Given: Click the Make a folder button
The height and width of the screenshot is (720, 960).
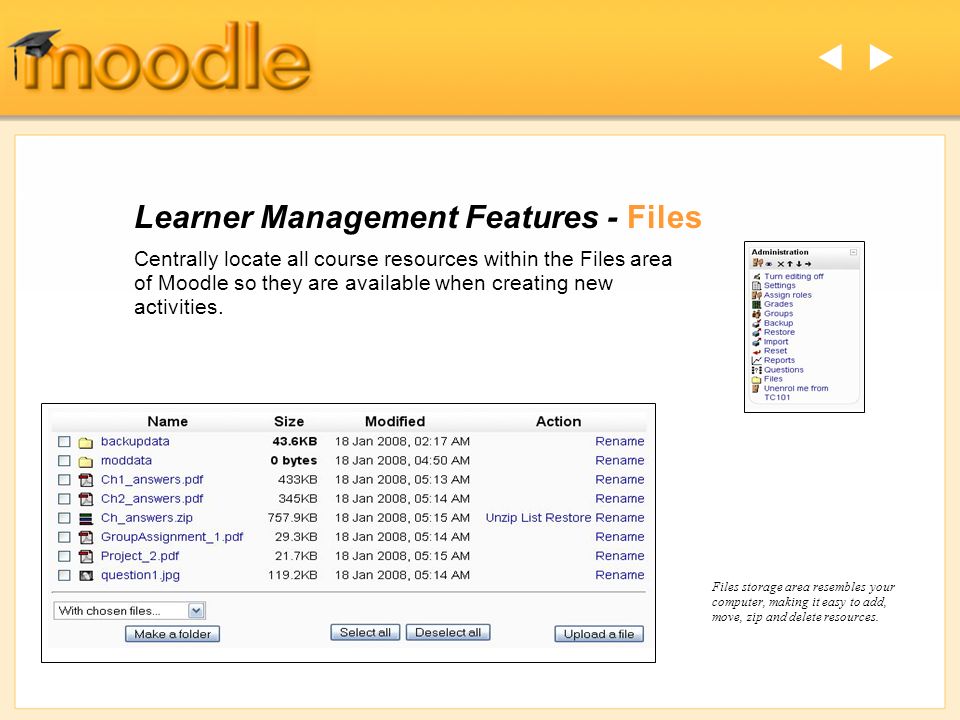Looking at the screenshot, I should pyautogui.click(x=172, y=634).
